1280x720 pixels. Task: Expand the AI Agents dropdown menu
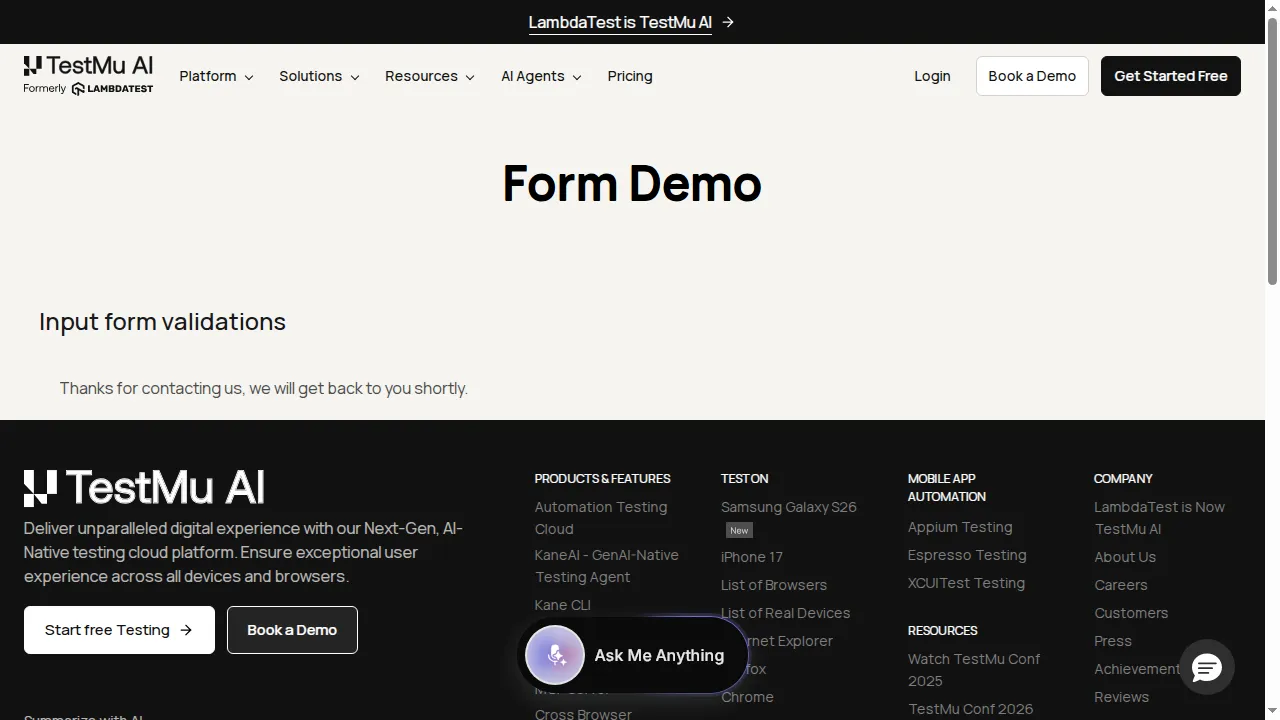pyautogui.click(x=541, y=76)
